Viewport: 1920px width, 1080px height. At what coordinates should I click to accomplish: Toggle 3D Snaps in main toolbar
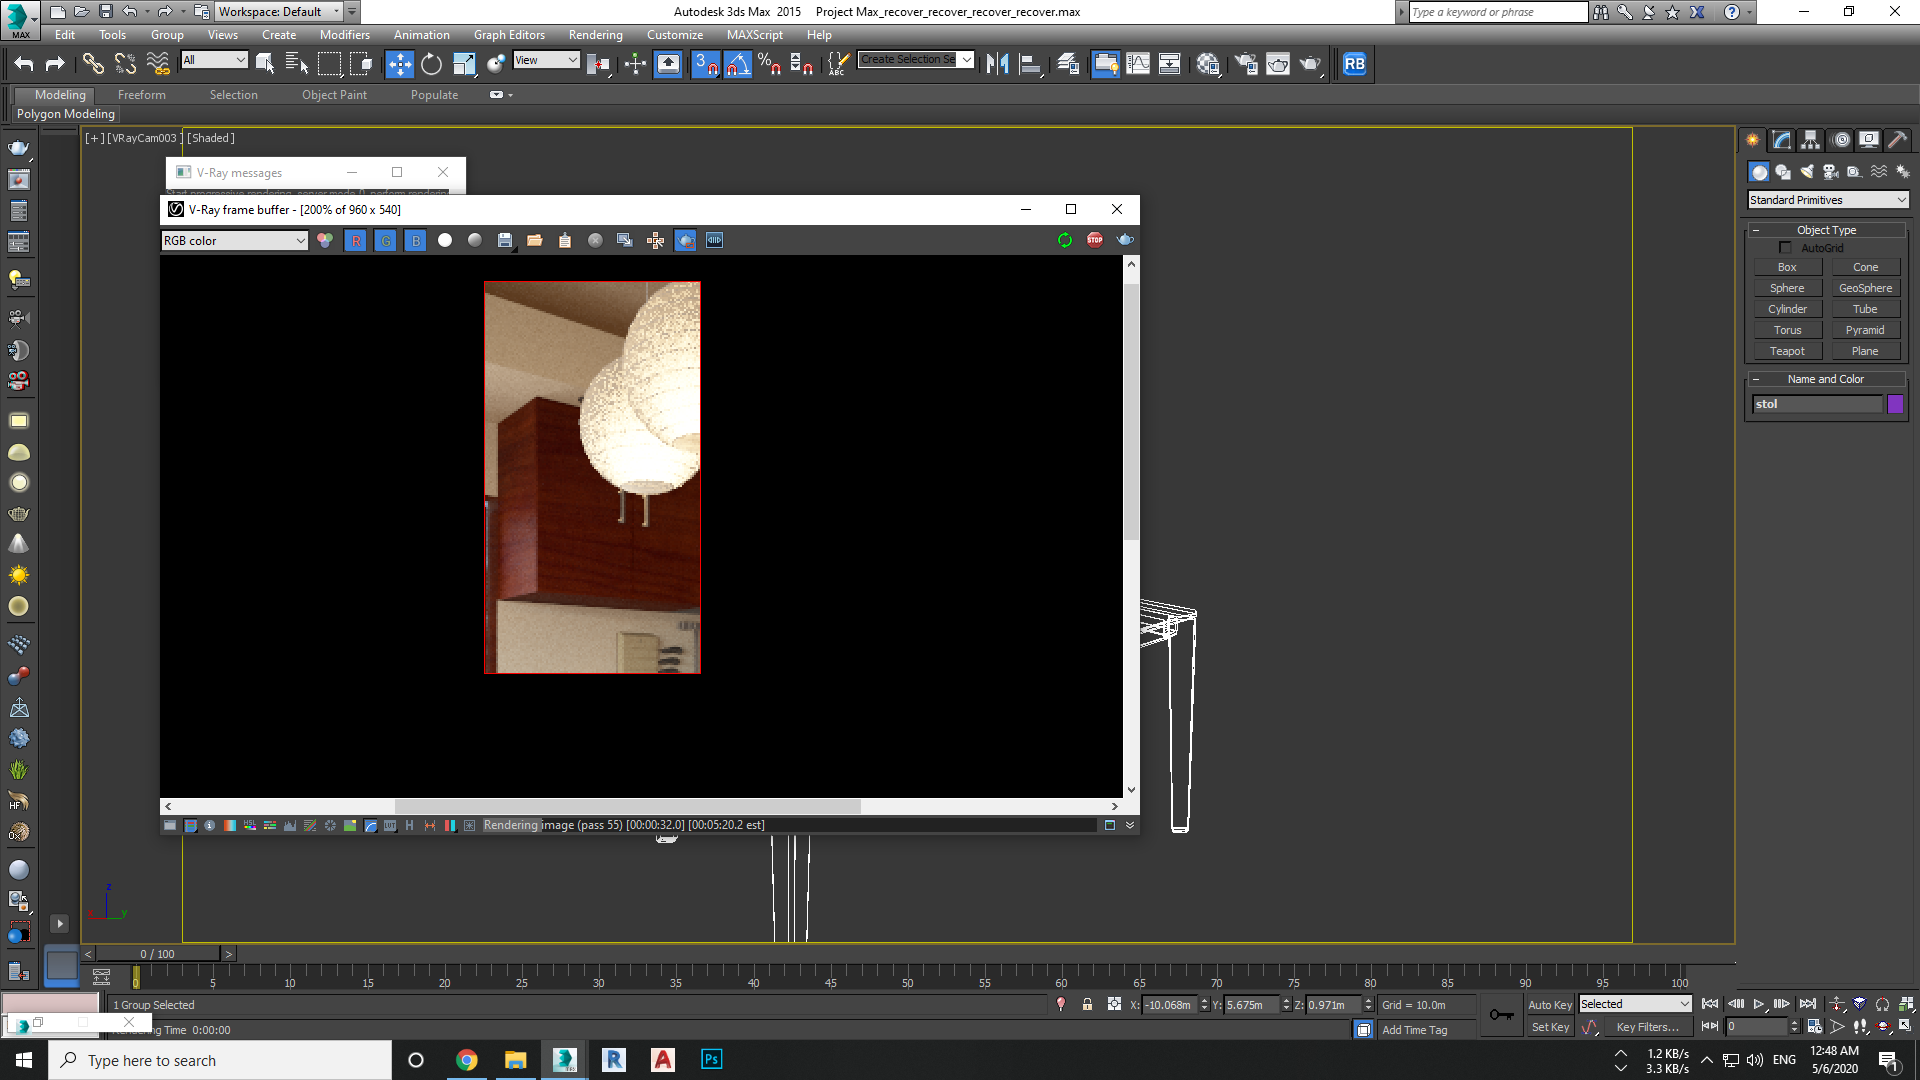pos(705,64)
